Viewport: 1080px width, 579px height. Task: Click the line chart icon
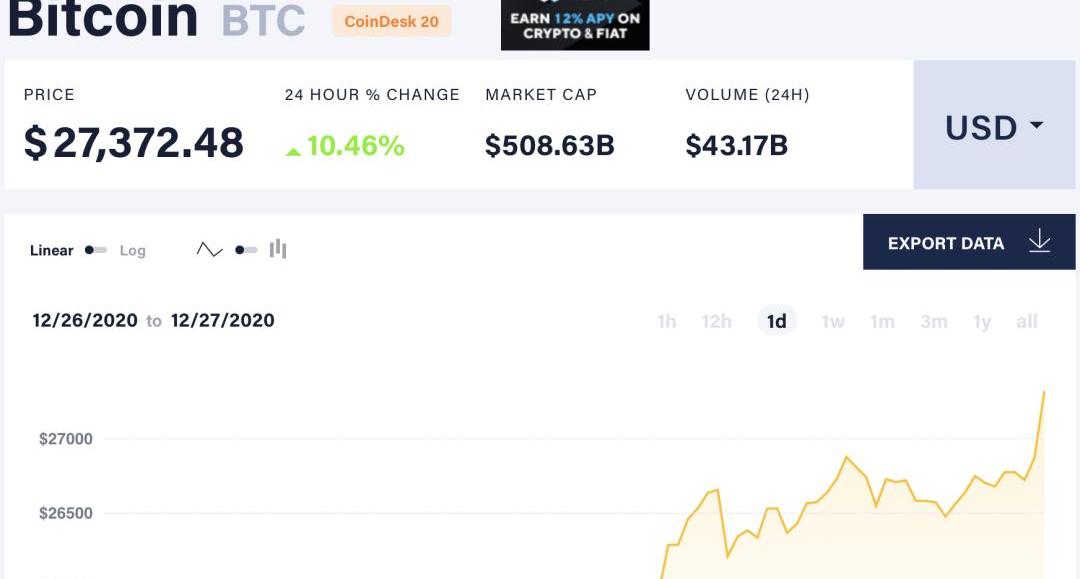click(209, 249)
